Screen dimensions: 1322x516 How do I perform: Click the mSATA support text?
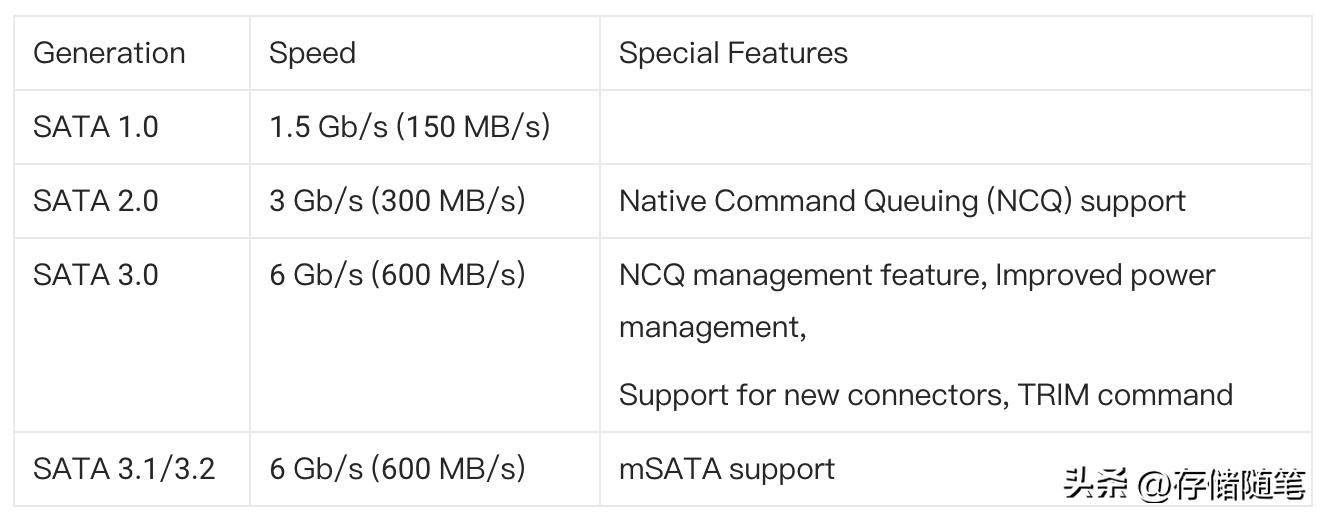click(x=727, y=469)
